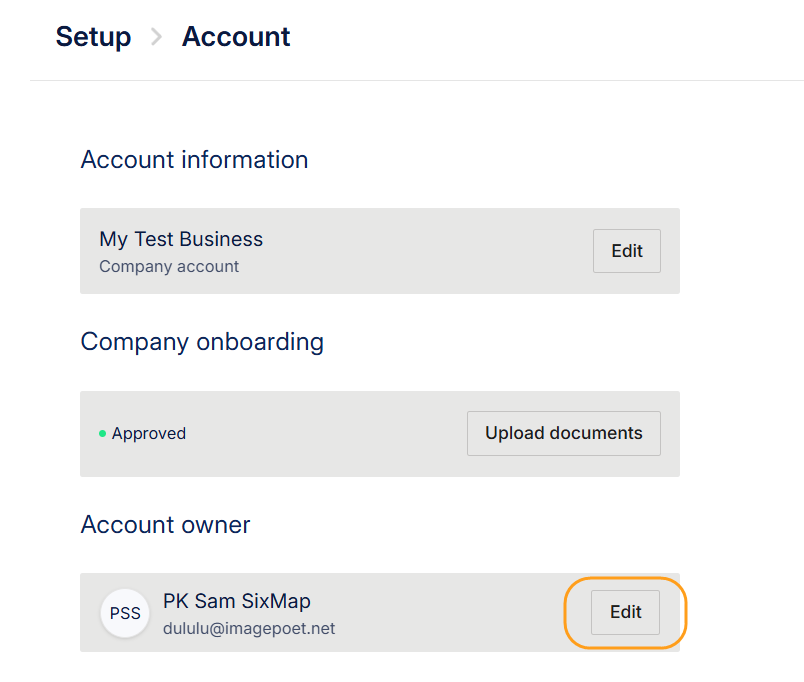Click the PSS avatar icon
This screenshot has width=804, height=682.
point(125,613)
